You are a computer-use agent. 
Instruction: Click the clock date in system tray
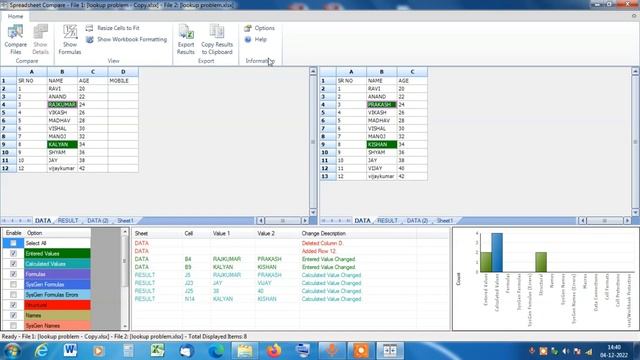pos(613,355)
